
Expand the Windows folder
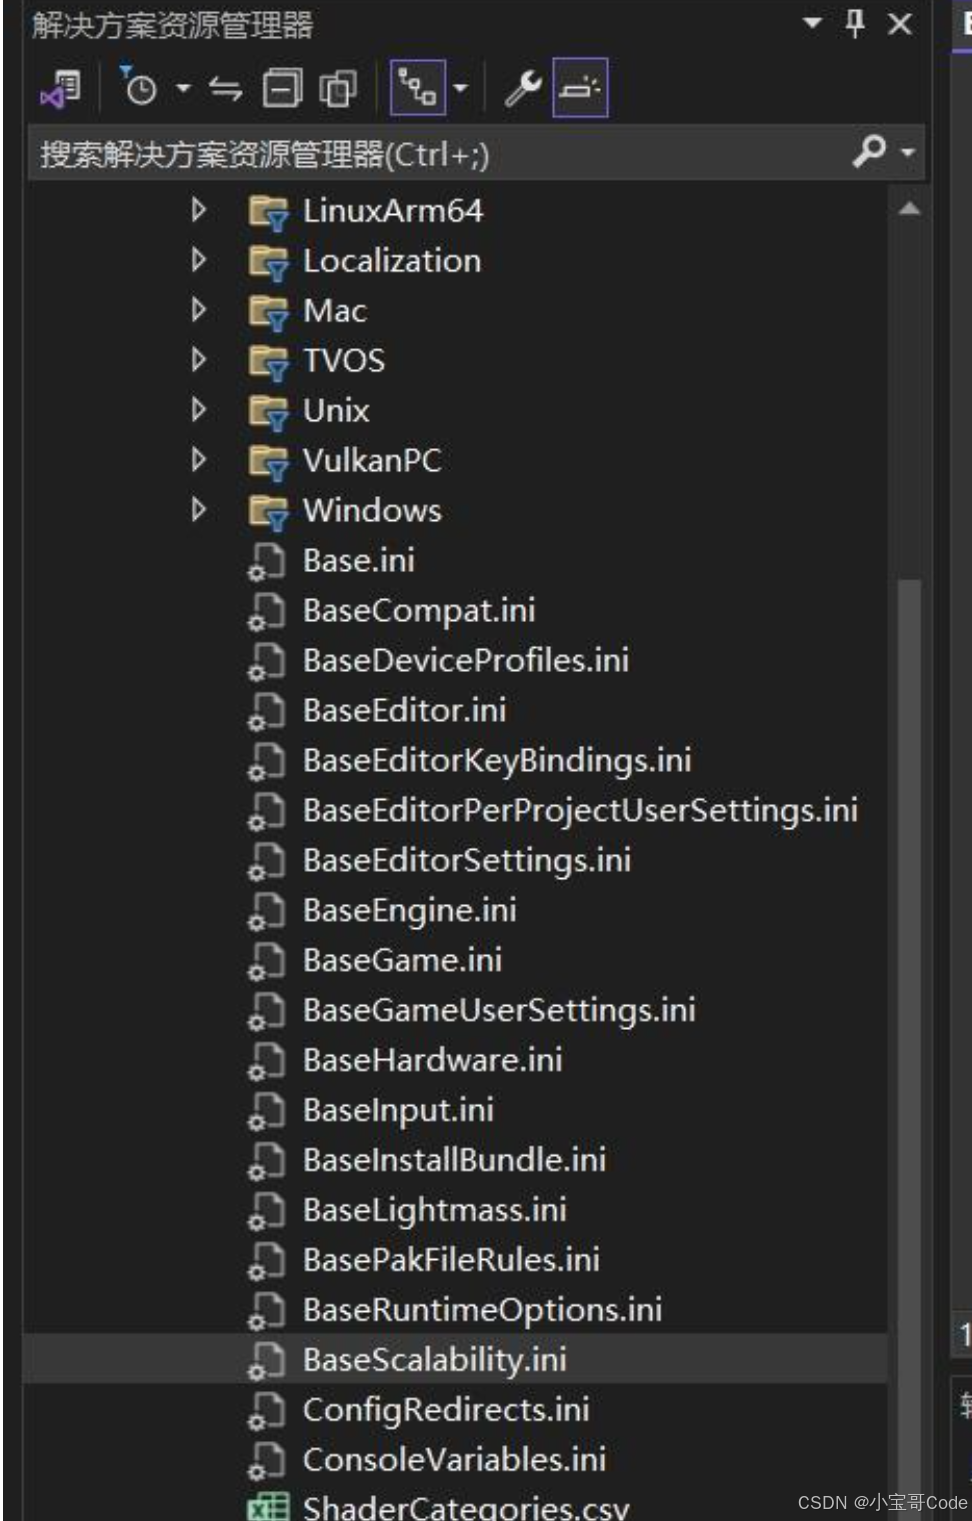tap(198, 510)
